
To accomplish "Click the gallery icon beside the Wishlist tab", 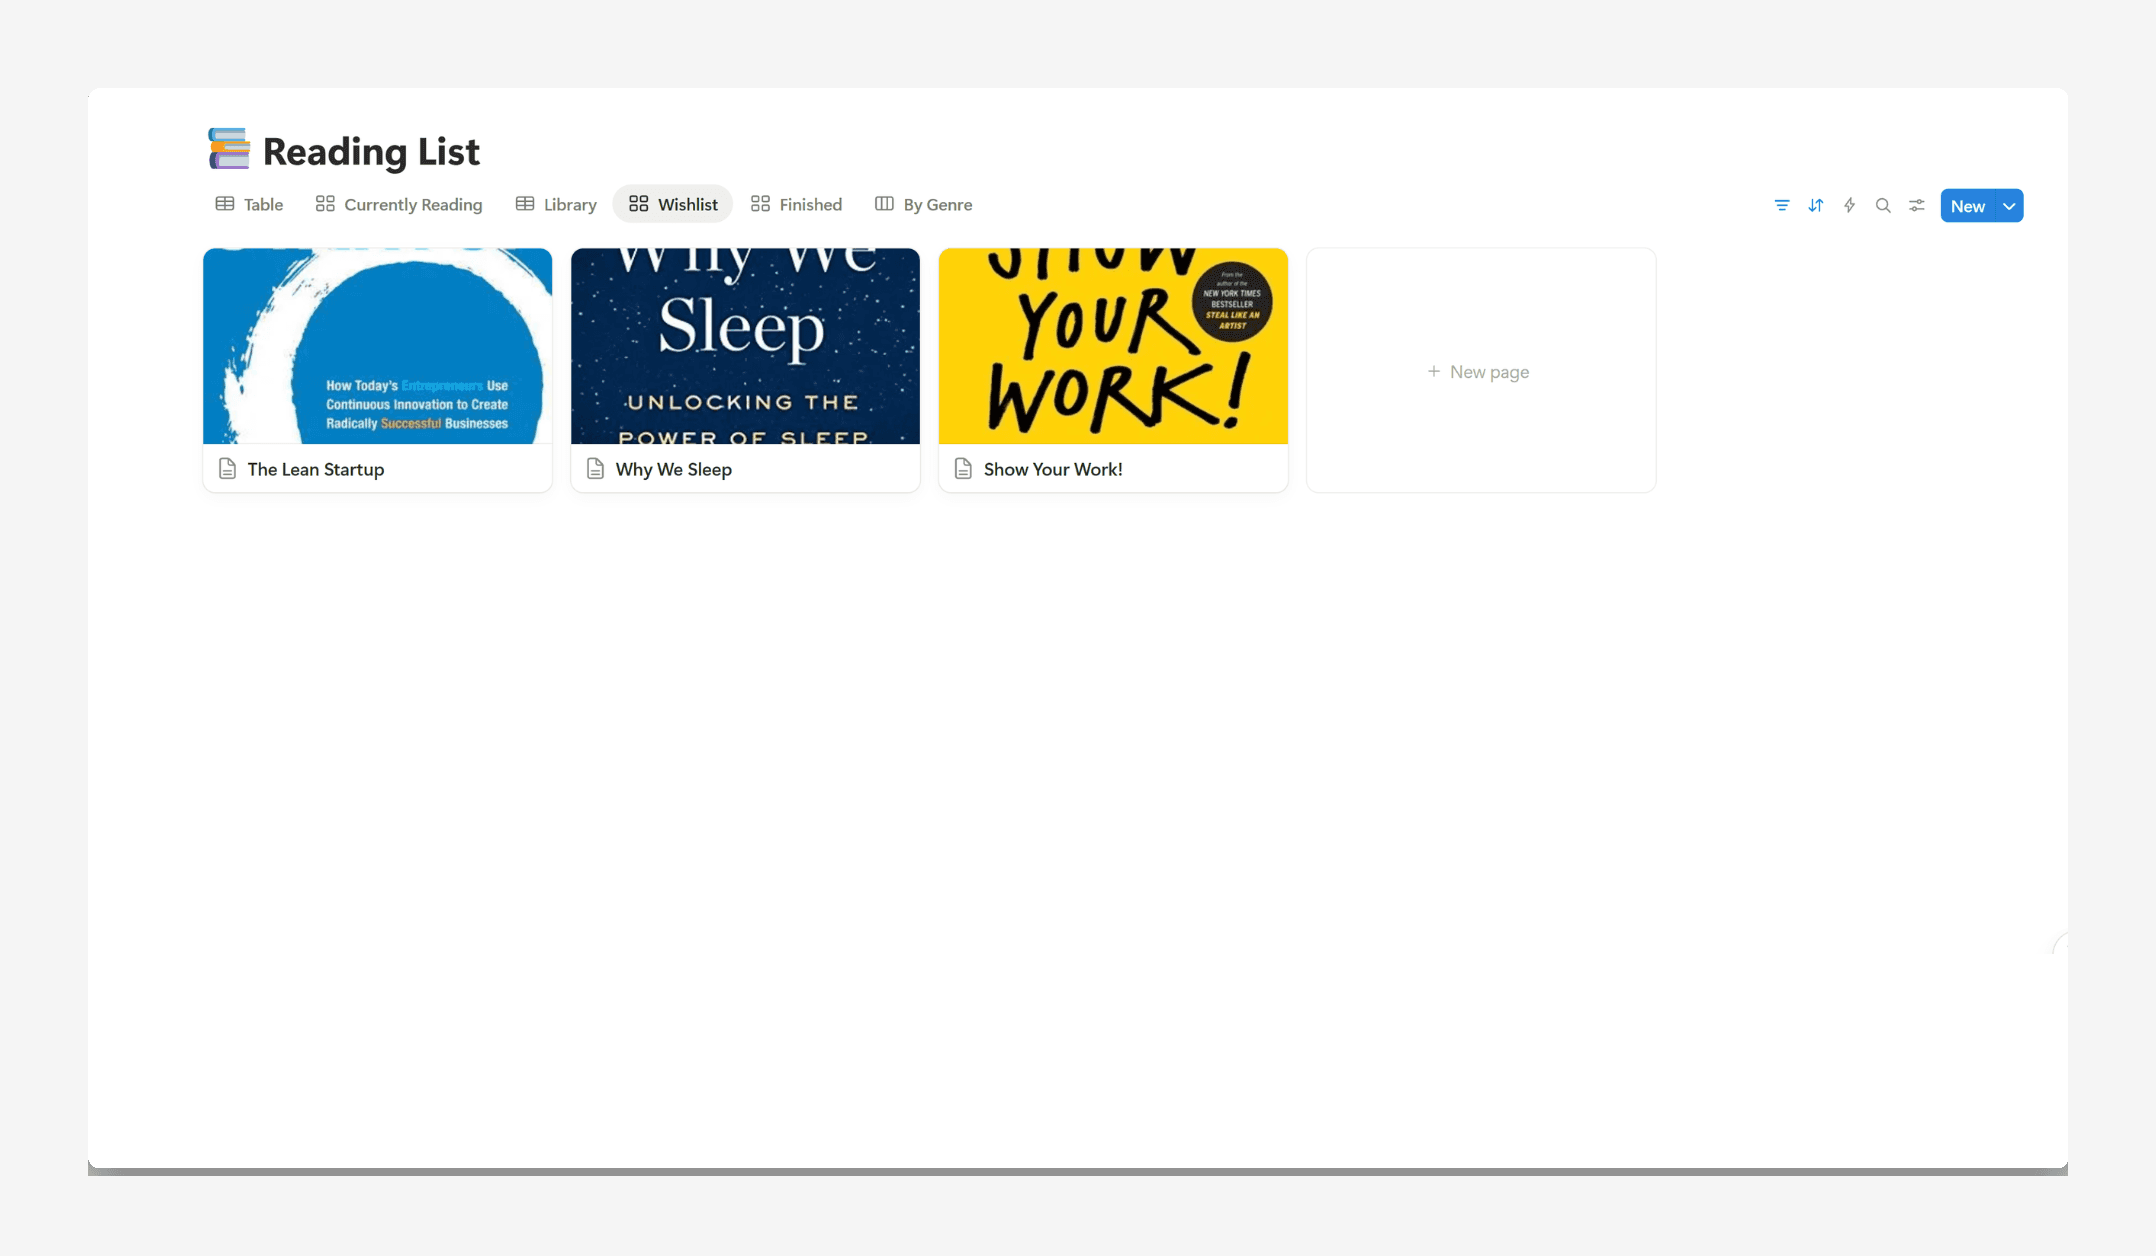I will 639,203.
